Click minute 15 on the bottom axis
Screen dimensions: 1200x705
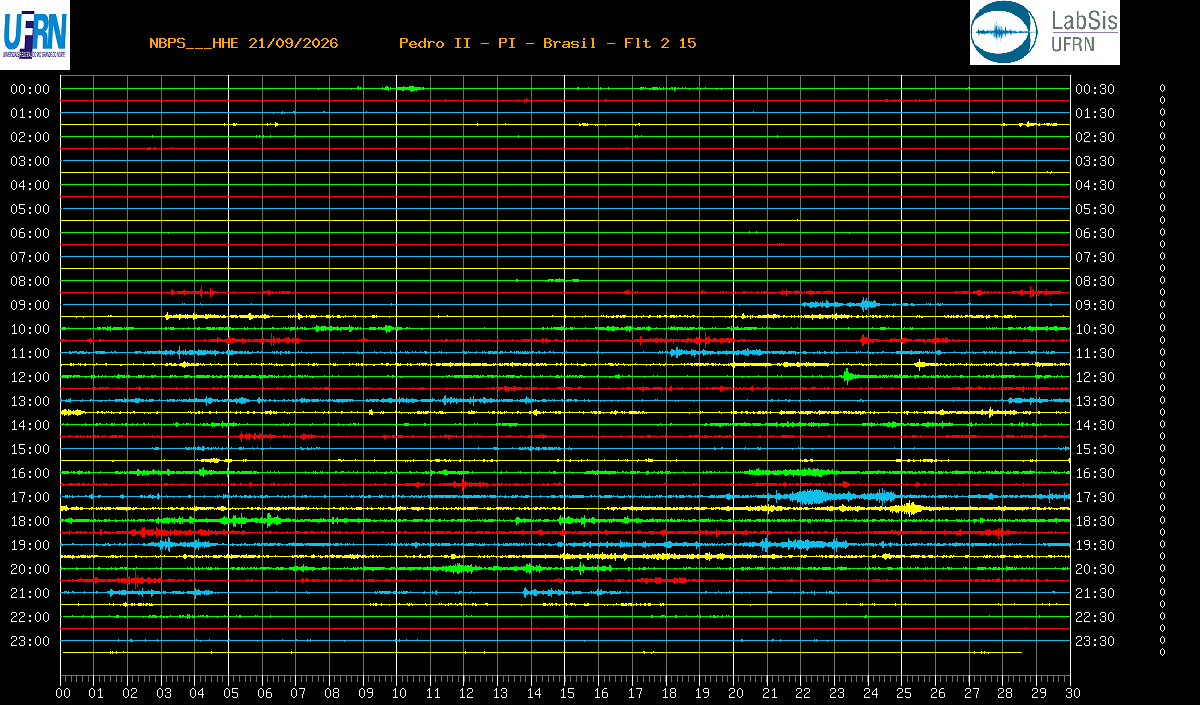[x=567, y=692]
